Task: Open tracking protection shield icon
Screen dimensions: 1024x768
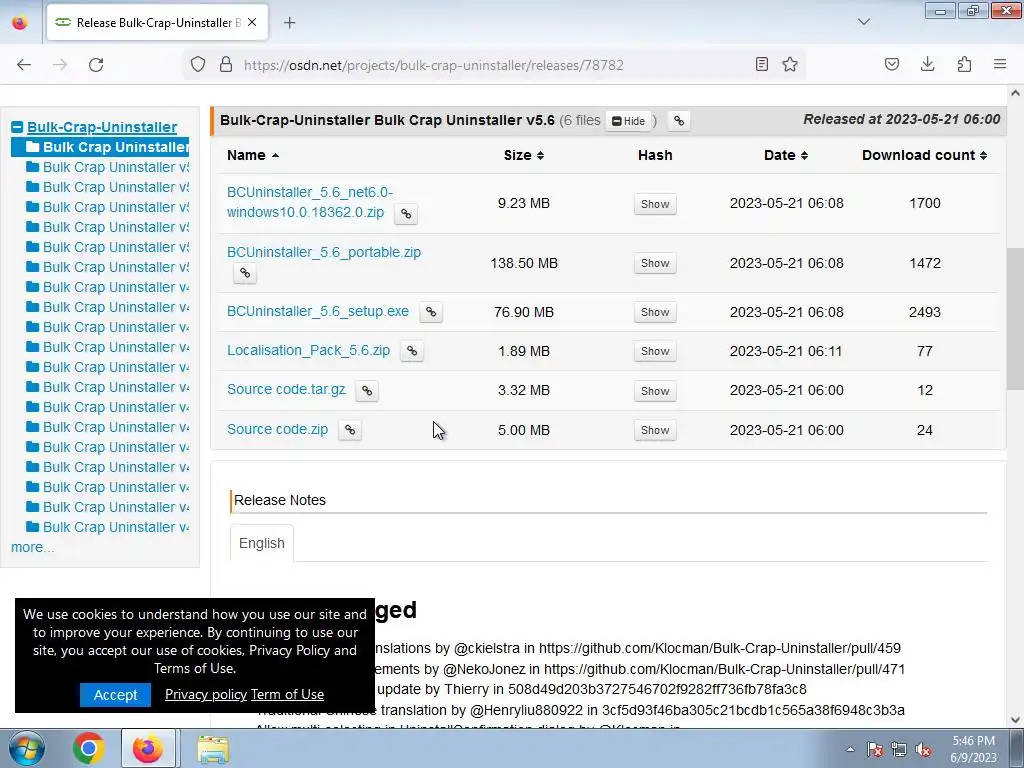Action: (198, 64)
